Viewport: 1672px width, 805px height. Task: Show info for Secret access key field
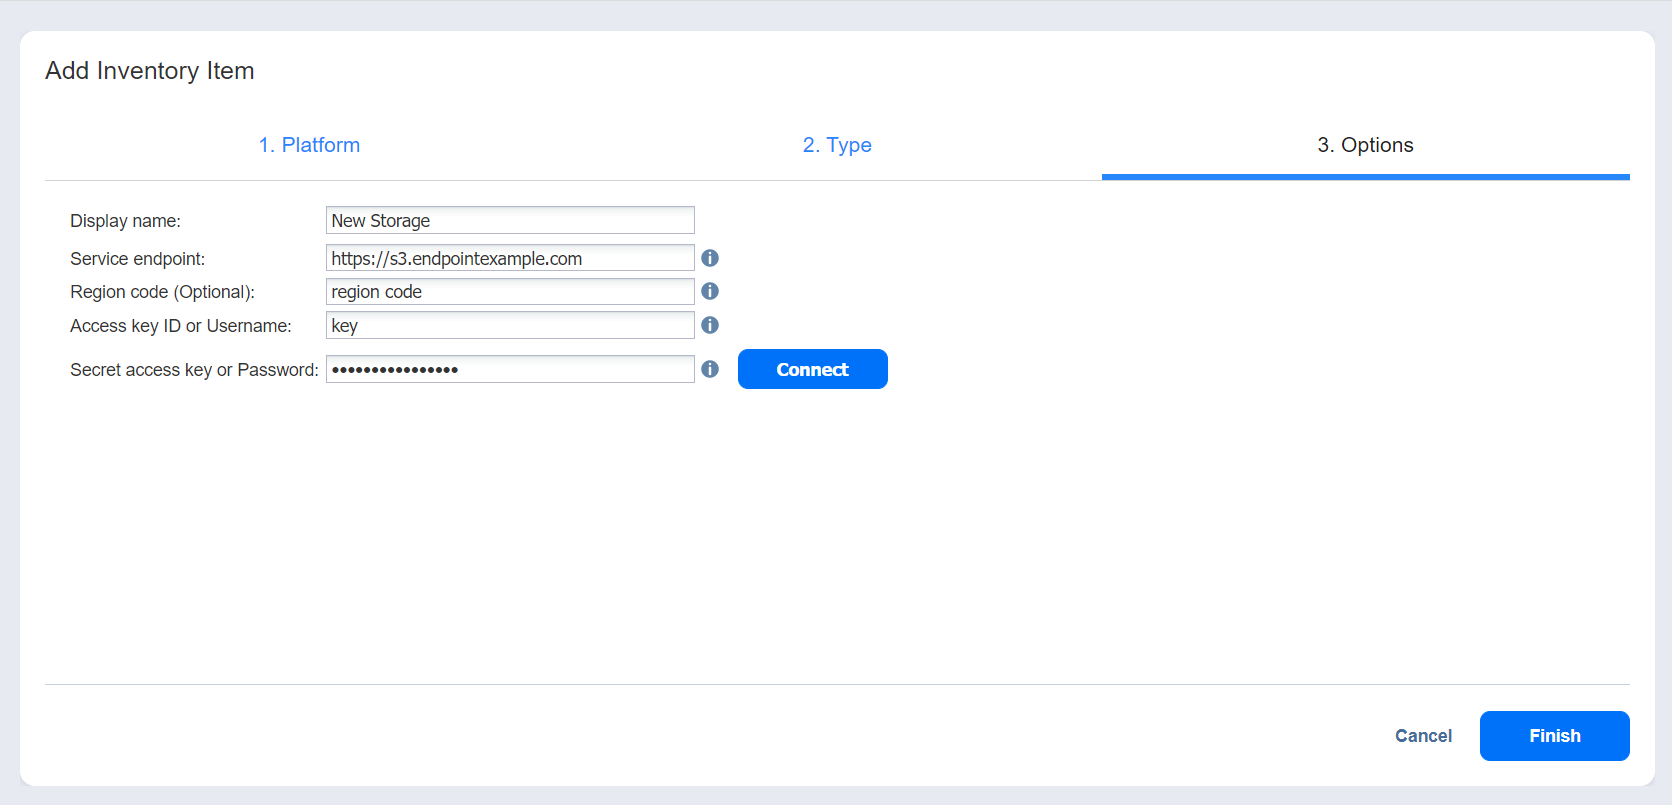coord(710,369)
